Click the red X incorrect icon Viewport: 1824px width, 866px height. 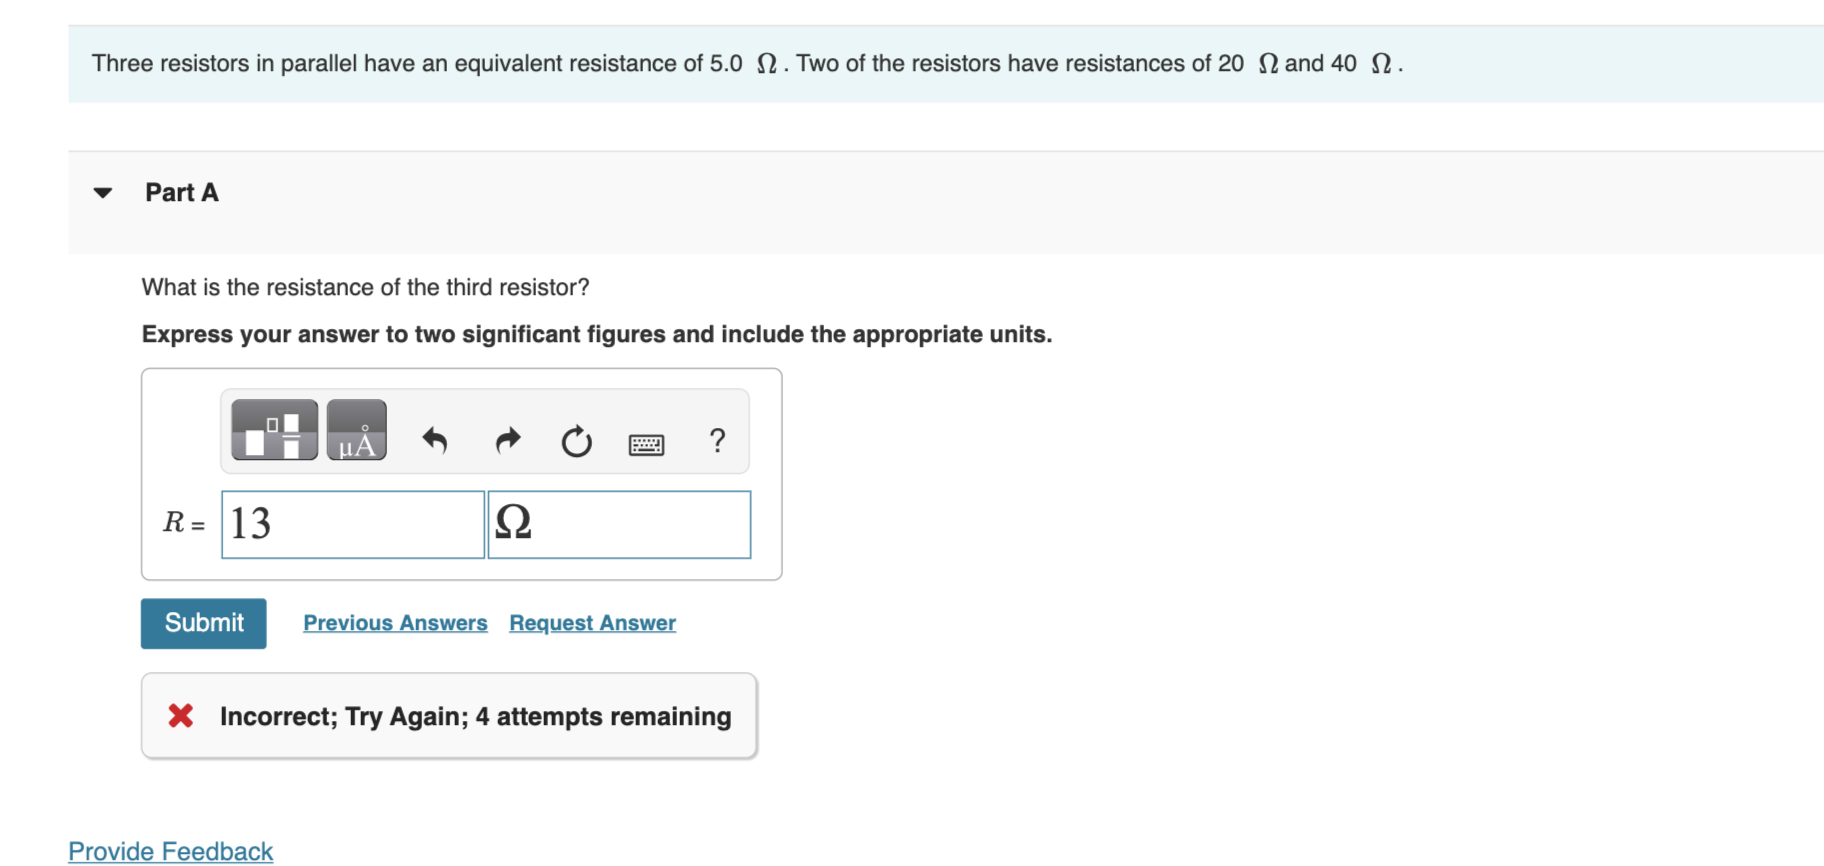[x=181, y=716]
